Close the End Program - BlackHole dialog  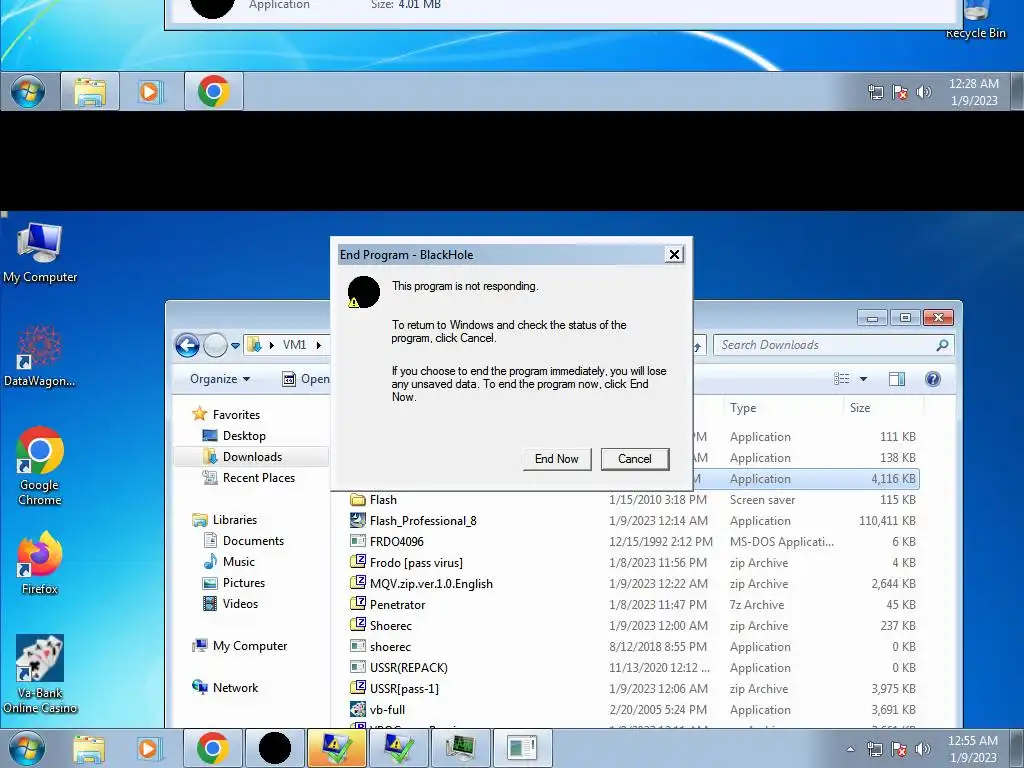tap(674, 255)
